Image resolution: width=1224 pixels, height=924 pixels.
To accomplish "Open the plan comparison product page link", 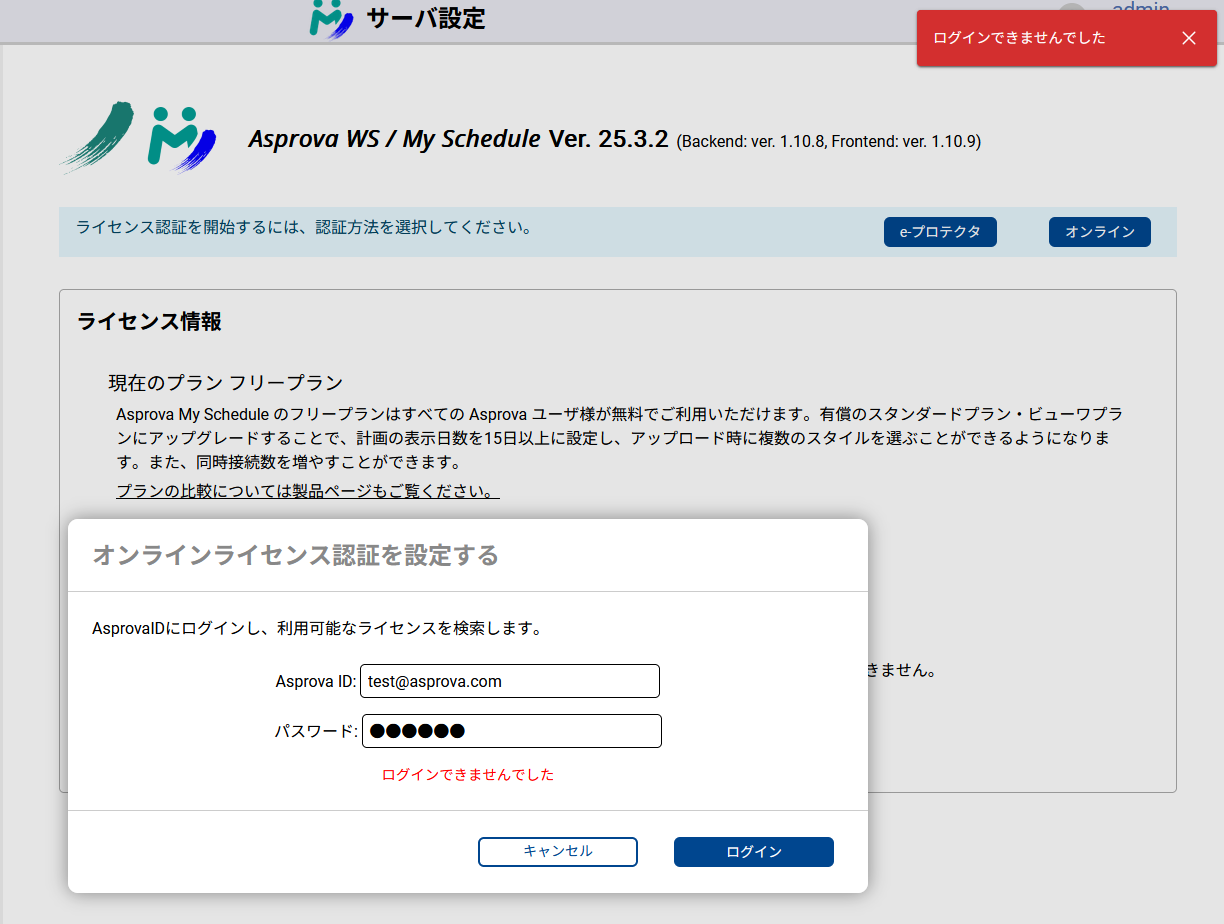I will click(x=308, y=491).
